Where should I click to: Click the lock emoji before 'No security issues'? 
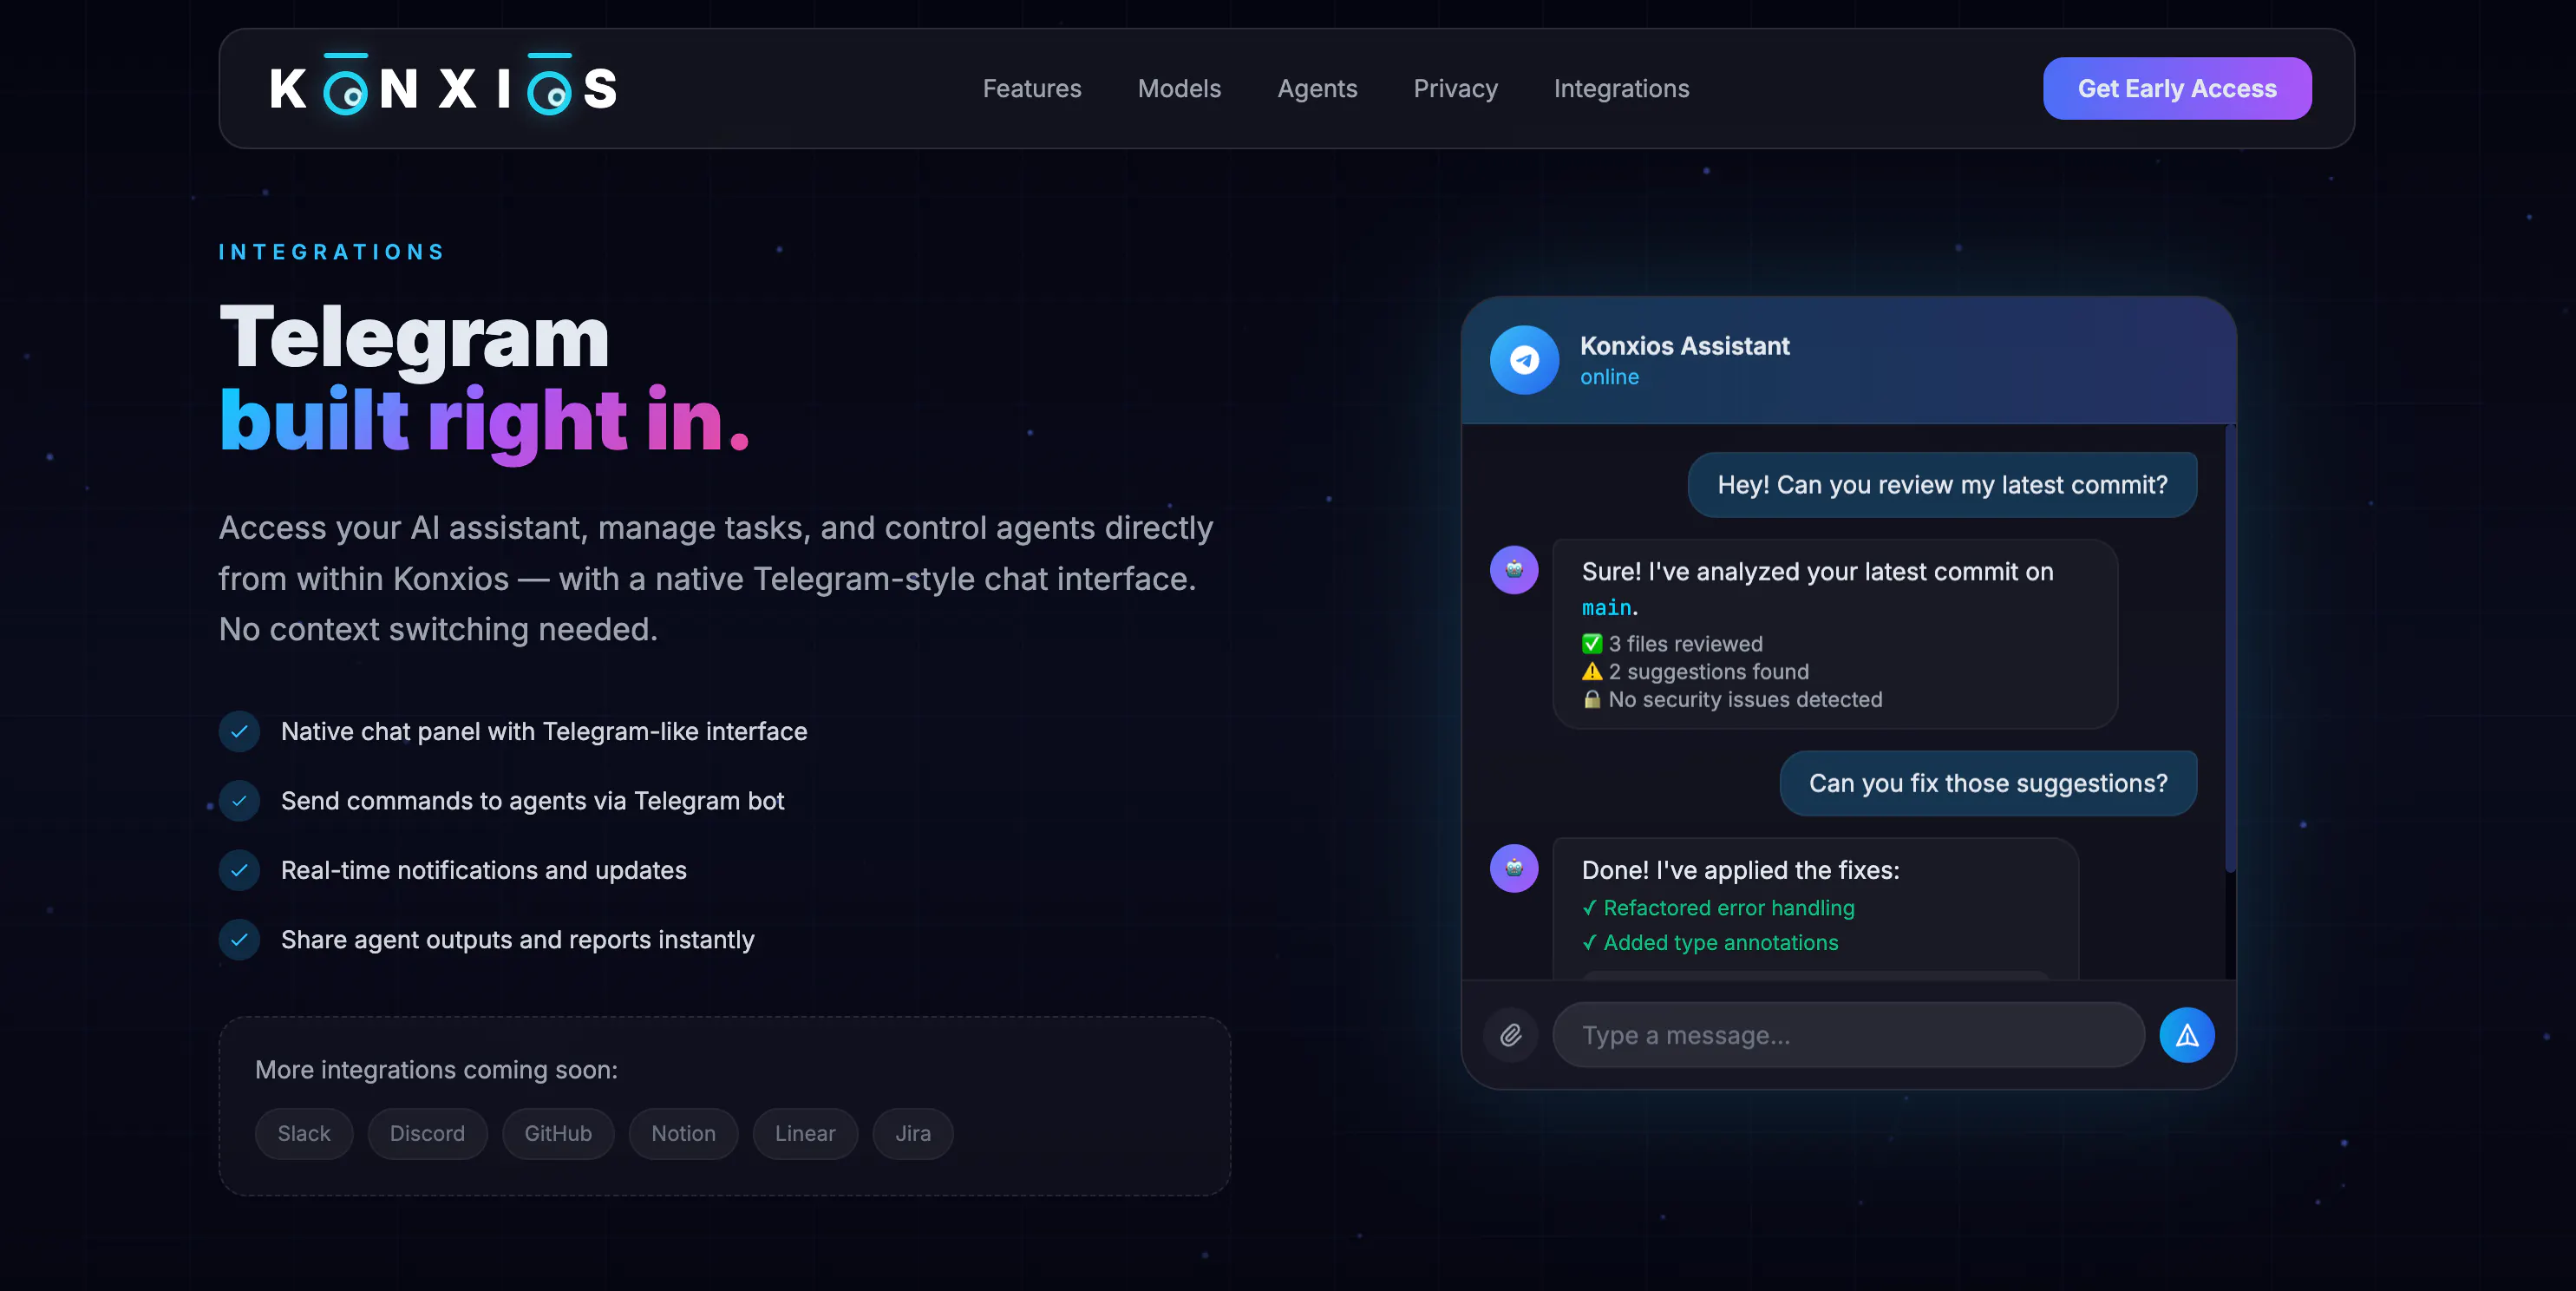point(1592,700)
